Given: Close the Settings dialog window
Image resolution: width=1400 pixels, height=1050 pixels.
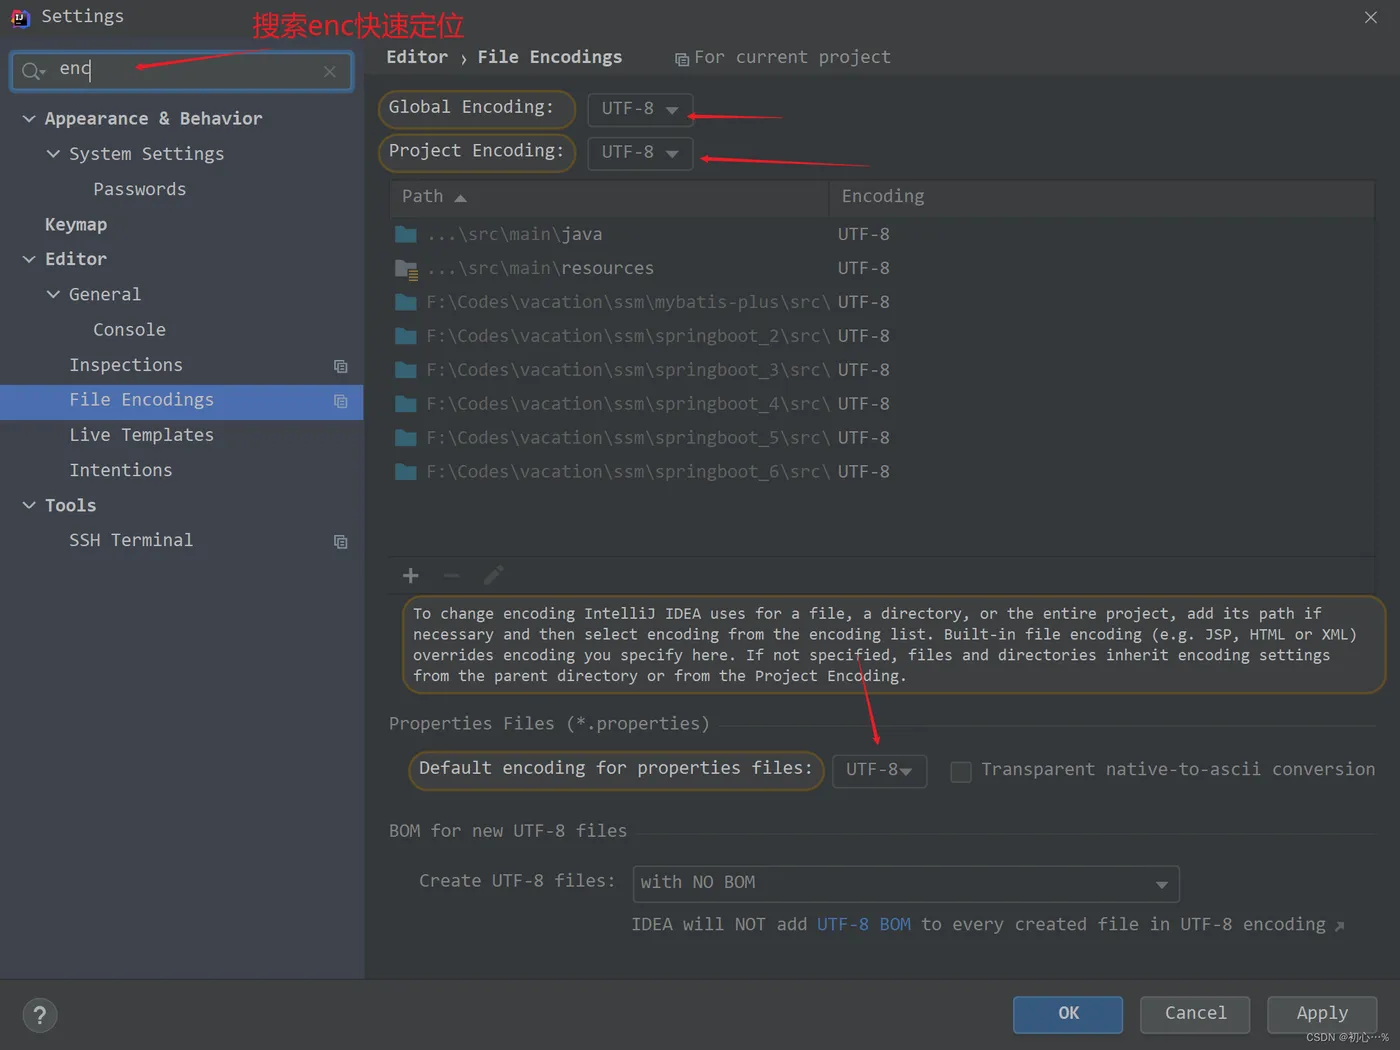Looking at the screenshot, I should [1371, 17].
